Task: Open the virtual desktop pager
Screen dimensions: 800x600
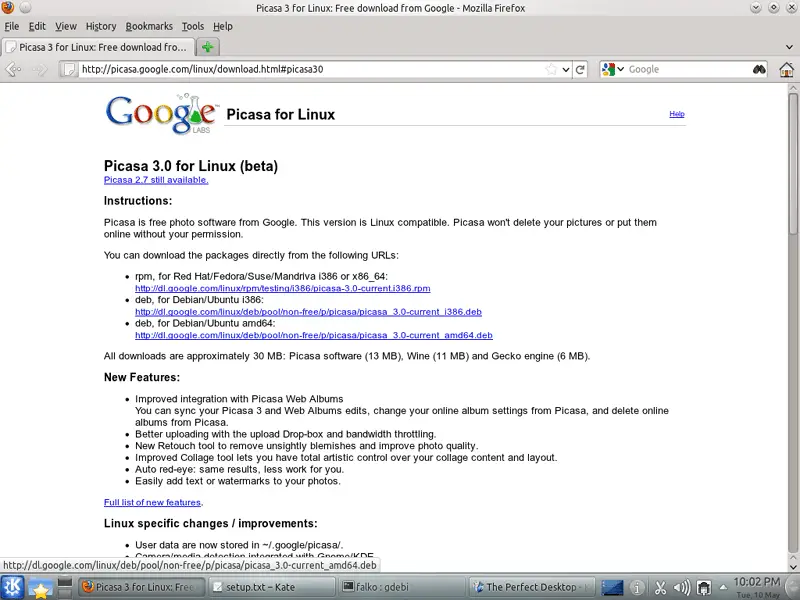Action: pyautogui.click(x=65, y=588)
